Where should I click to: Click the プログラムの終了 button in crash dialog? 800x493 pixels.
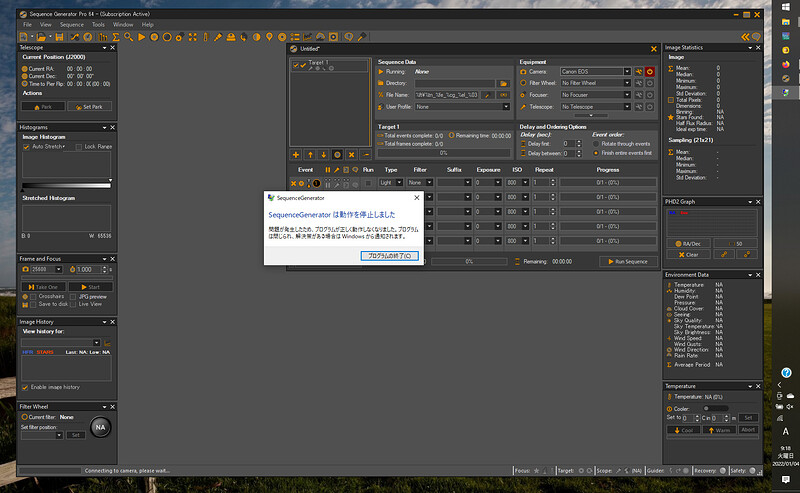pyautogui.click(x=389, y=256)
